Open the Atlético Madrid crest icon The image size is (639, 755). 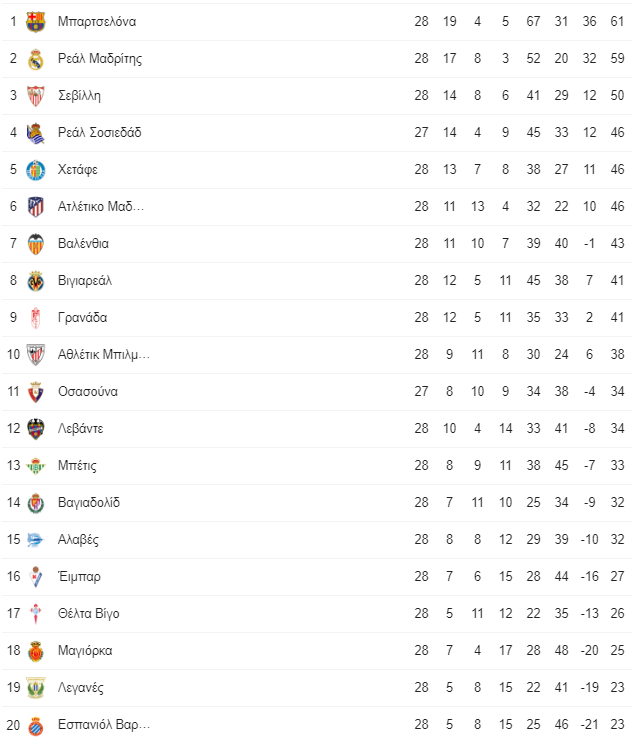36,207
